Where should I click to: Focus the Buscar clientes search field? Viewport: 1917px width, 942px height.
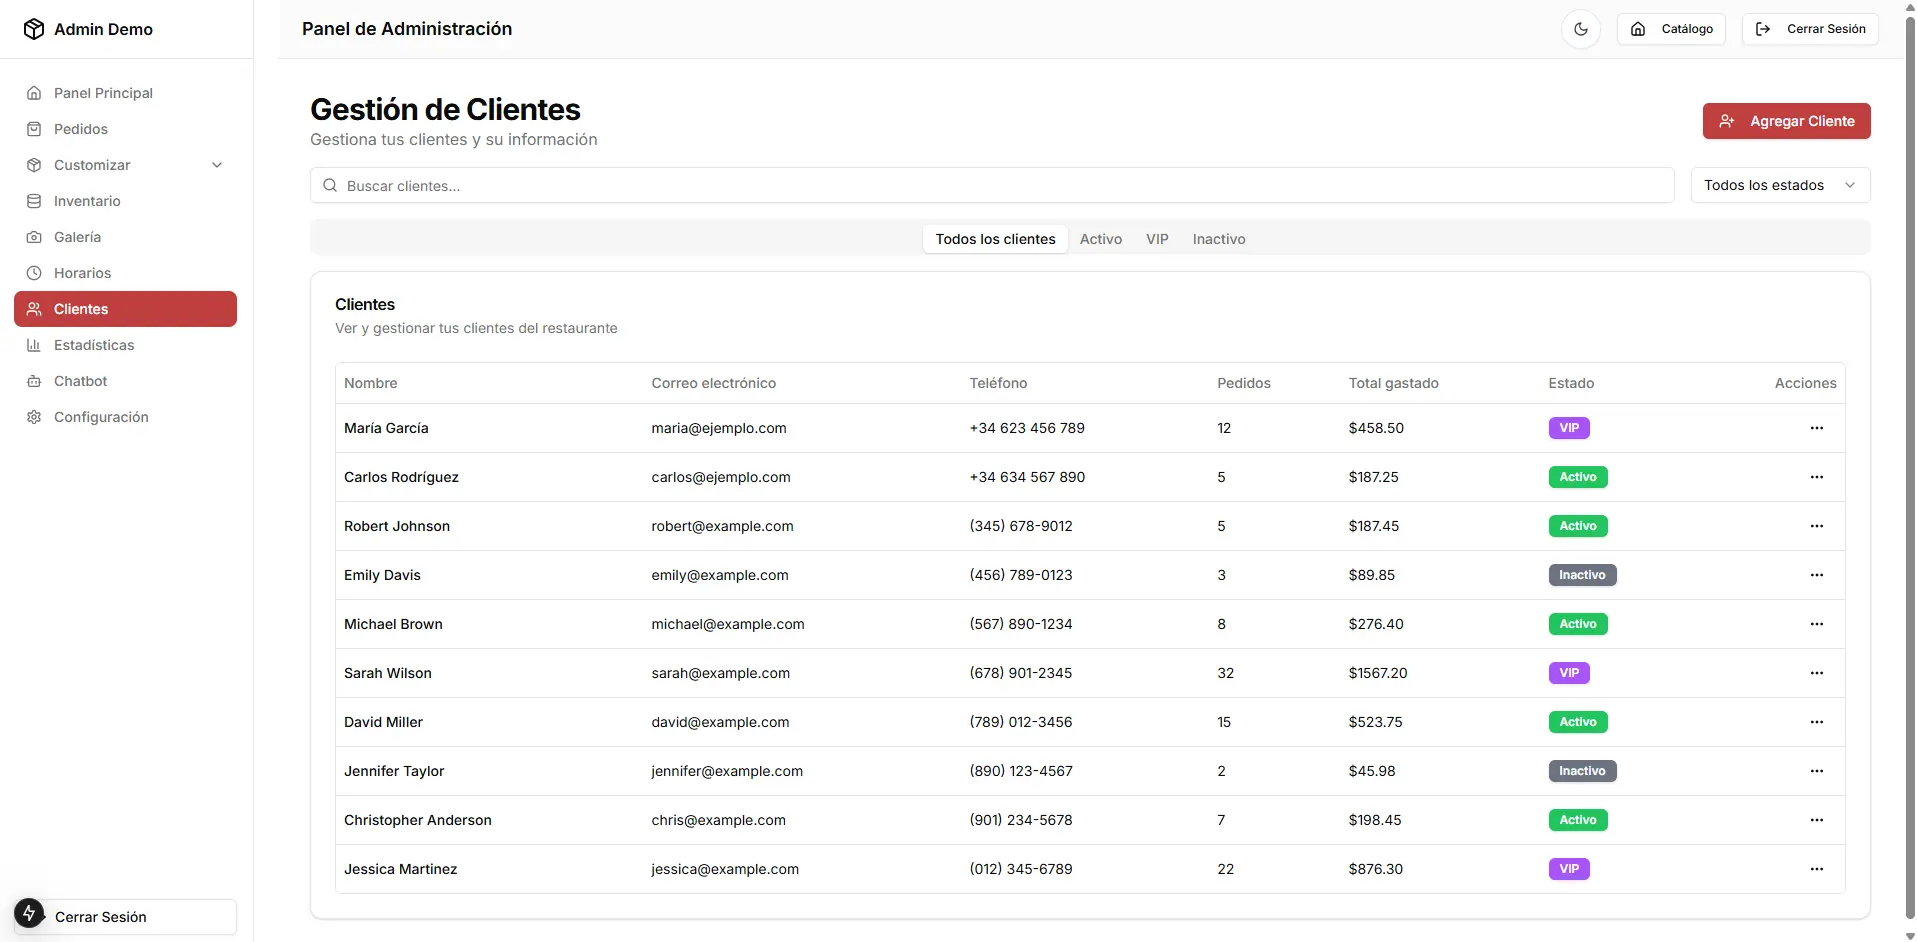click(x=990, y=186)
